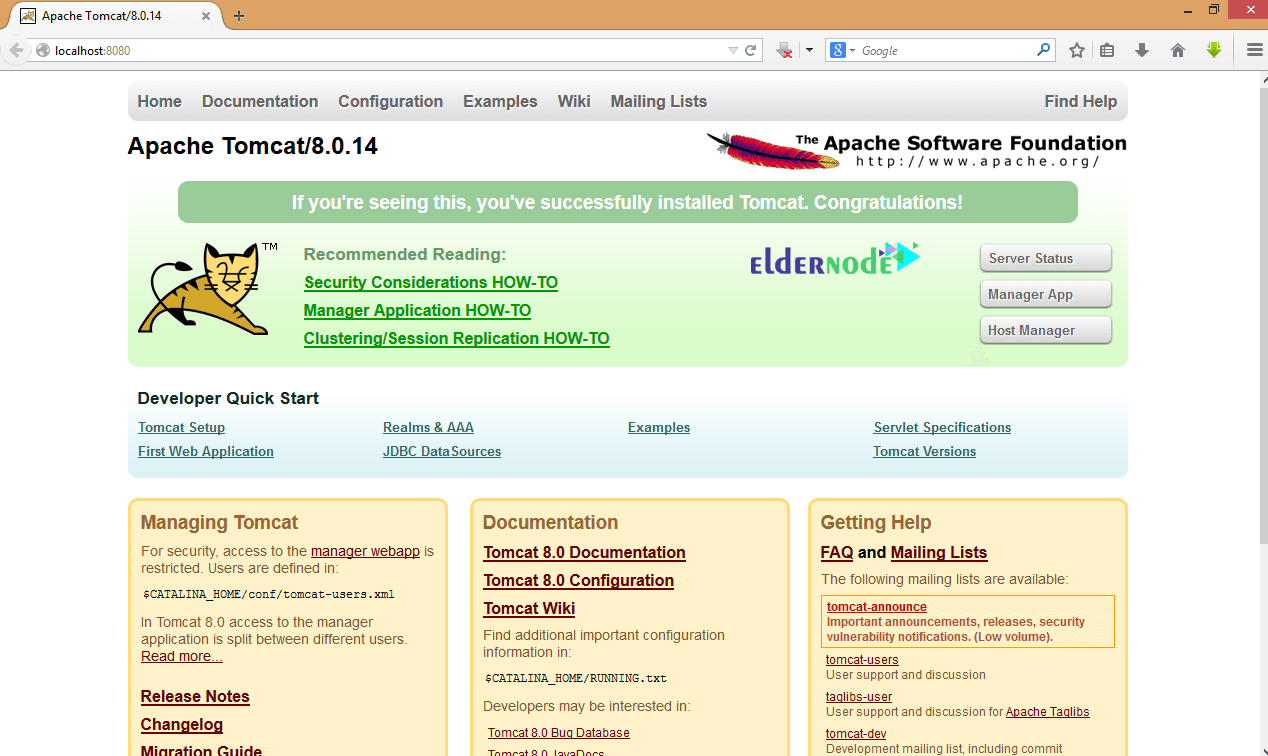Open the First Web Application link

pyautogui.click(x=206, y=451)
